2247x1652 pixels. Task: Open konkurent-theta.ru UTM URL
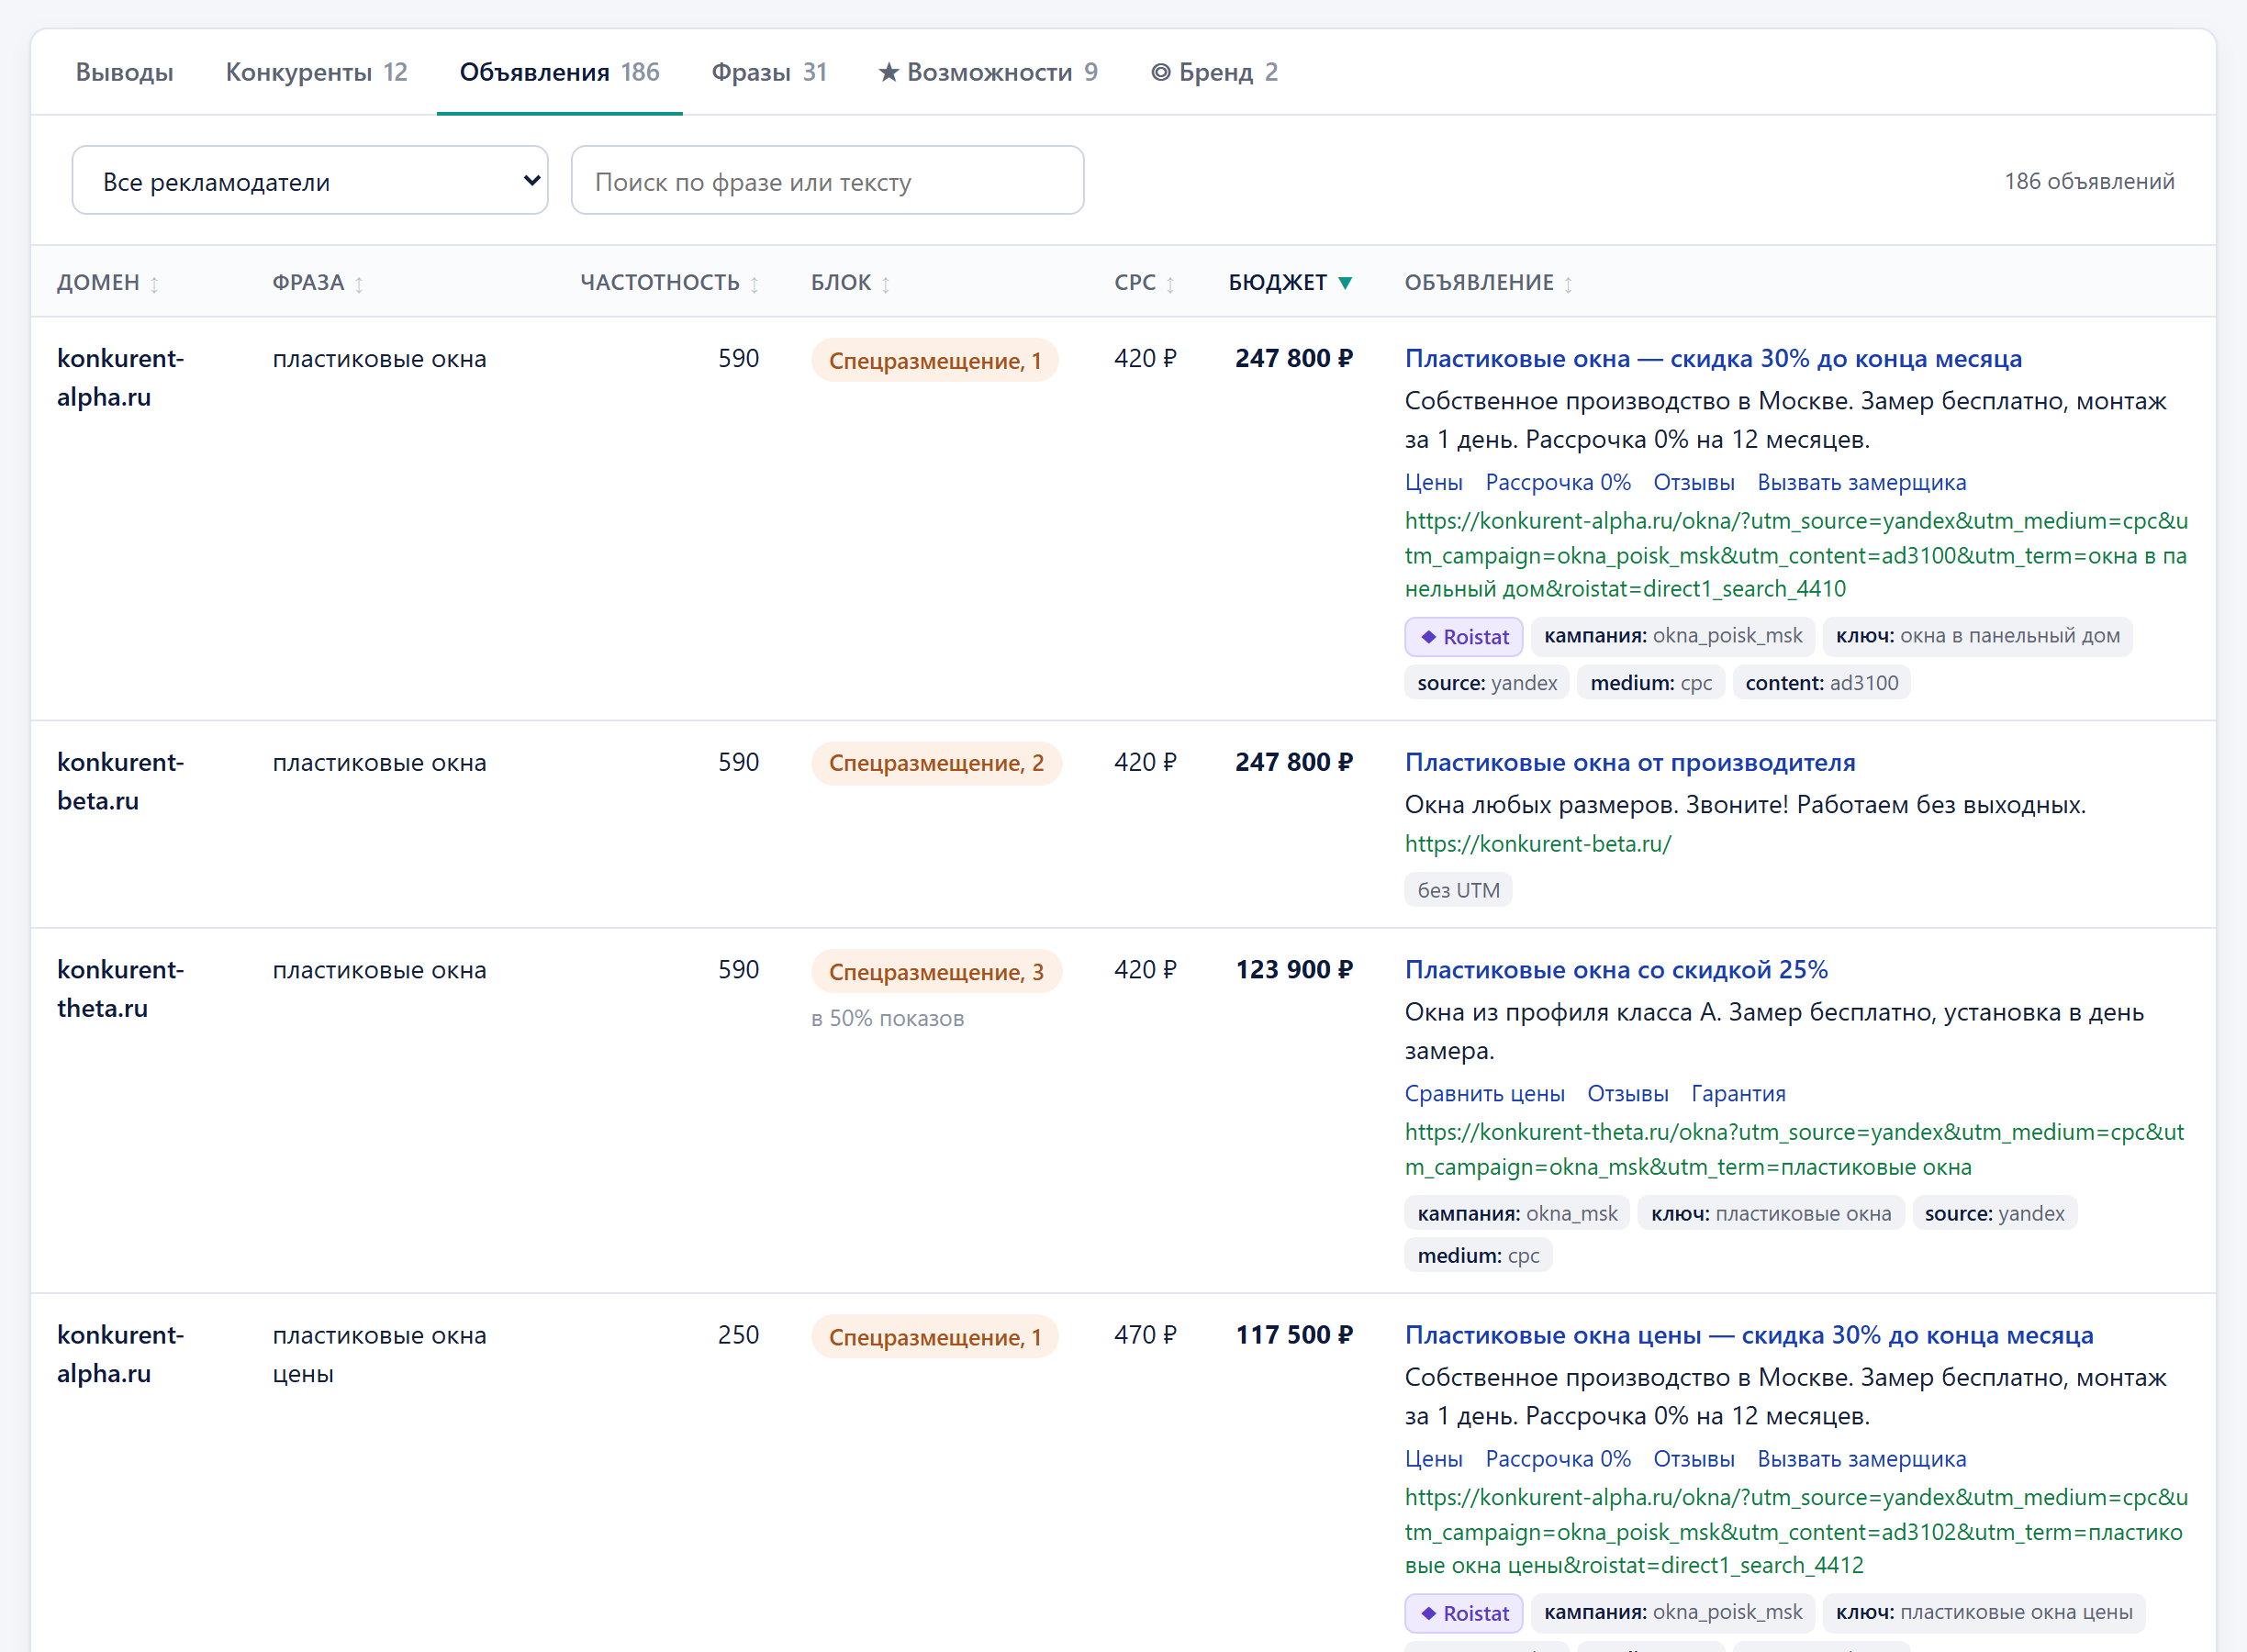point(1794,1149)
